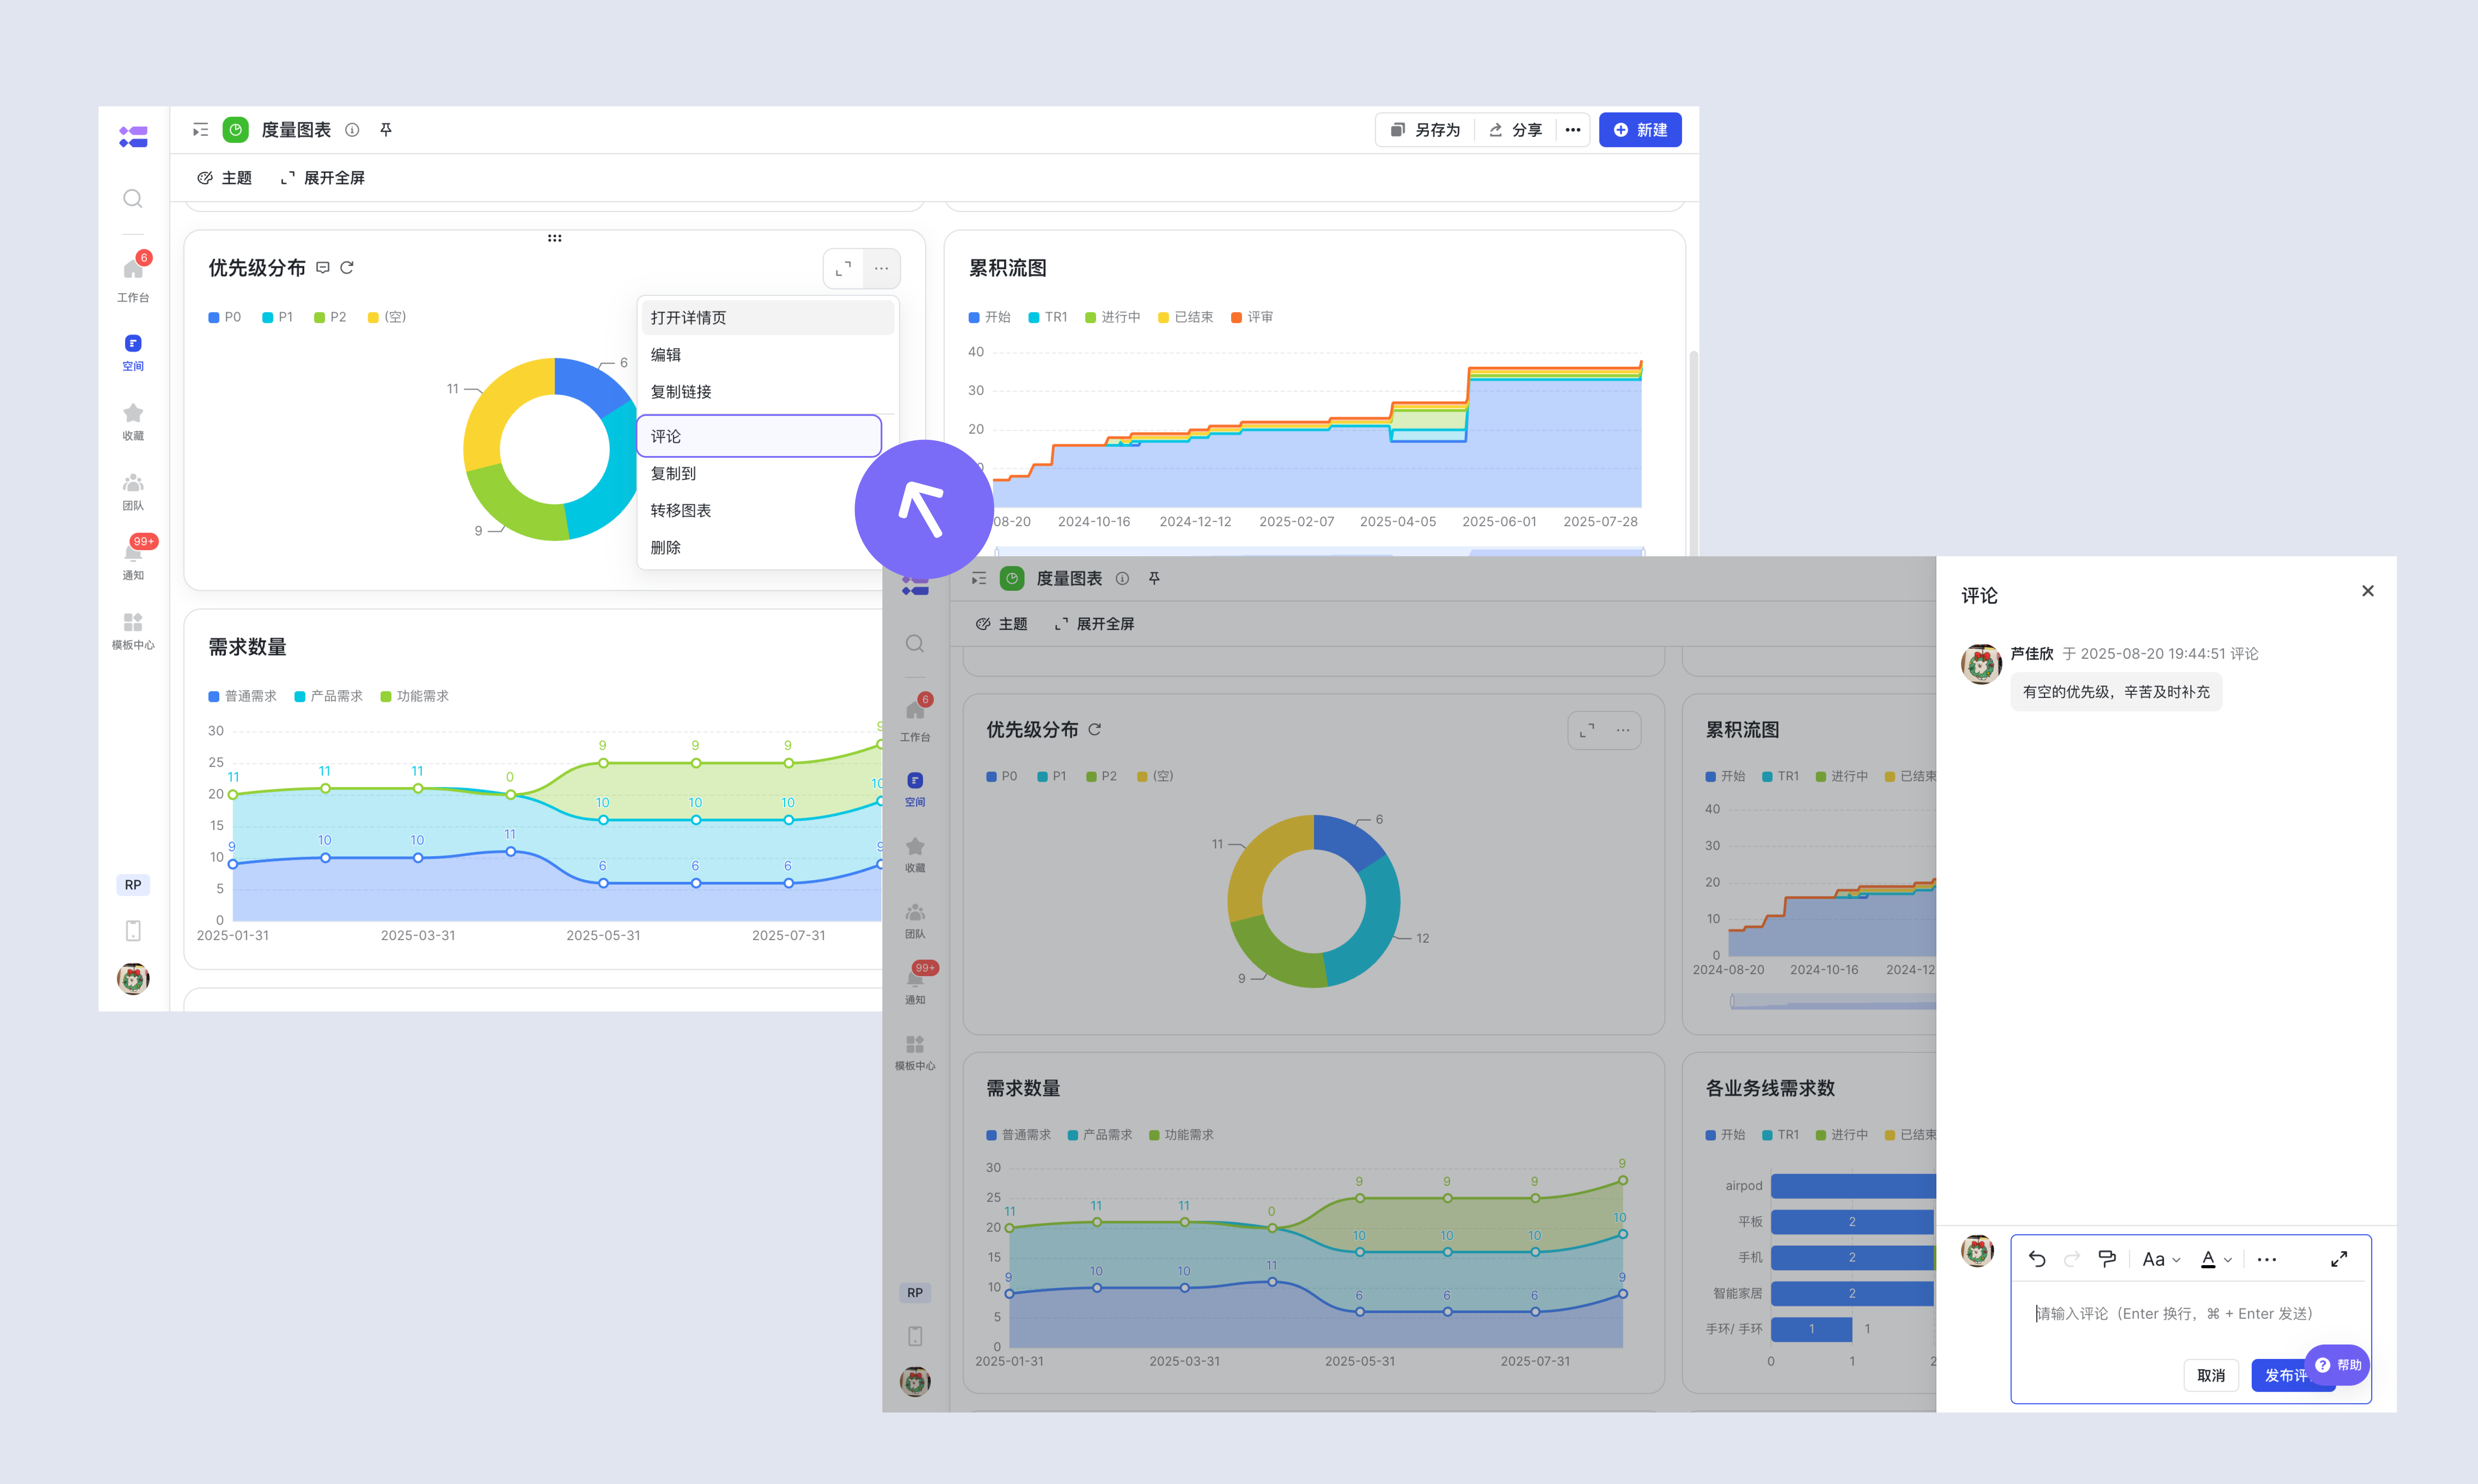This screenshot has height=1484, width=2478.
Task: Toggle 功能需求 legend in back window 需求数量
Action: (x=415, y=696)
